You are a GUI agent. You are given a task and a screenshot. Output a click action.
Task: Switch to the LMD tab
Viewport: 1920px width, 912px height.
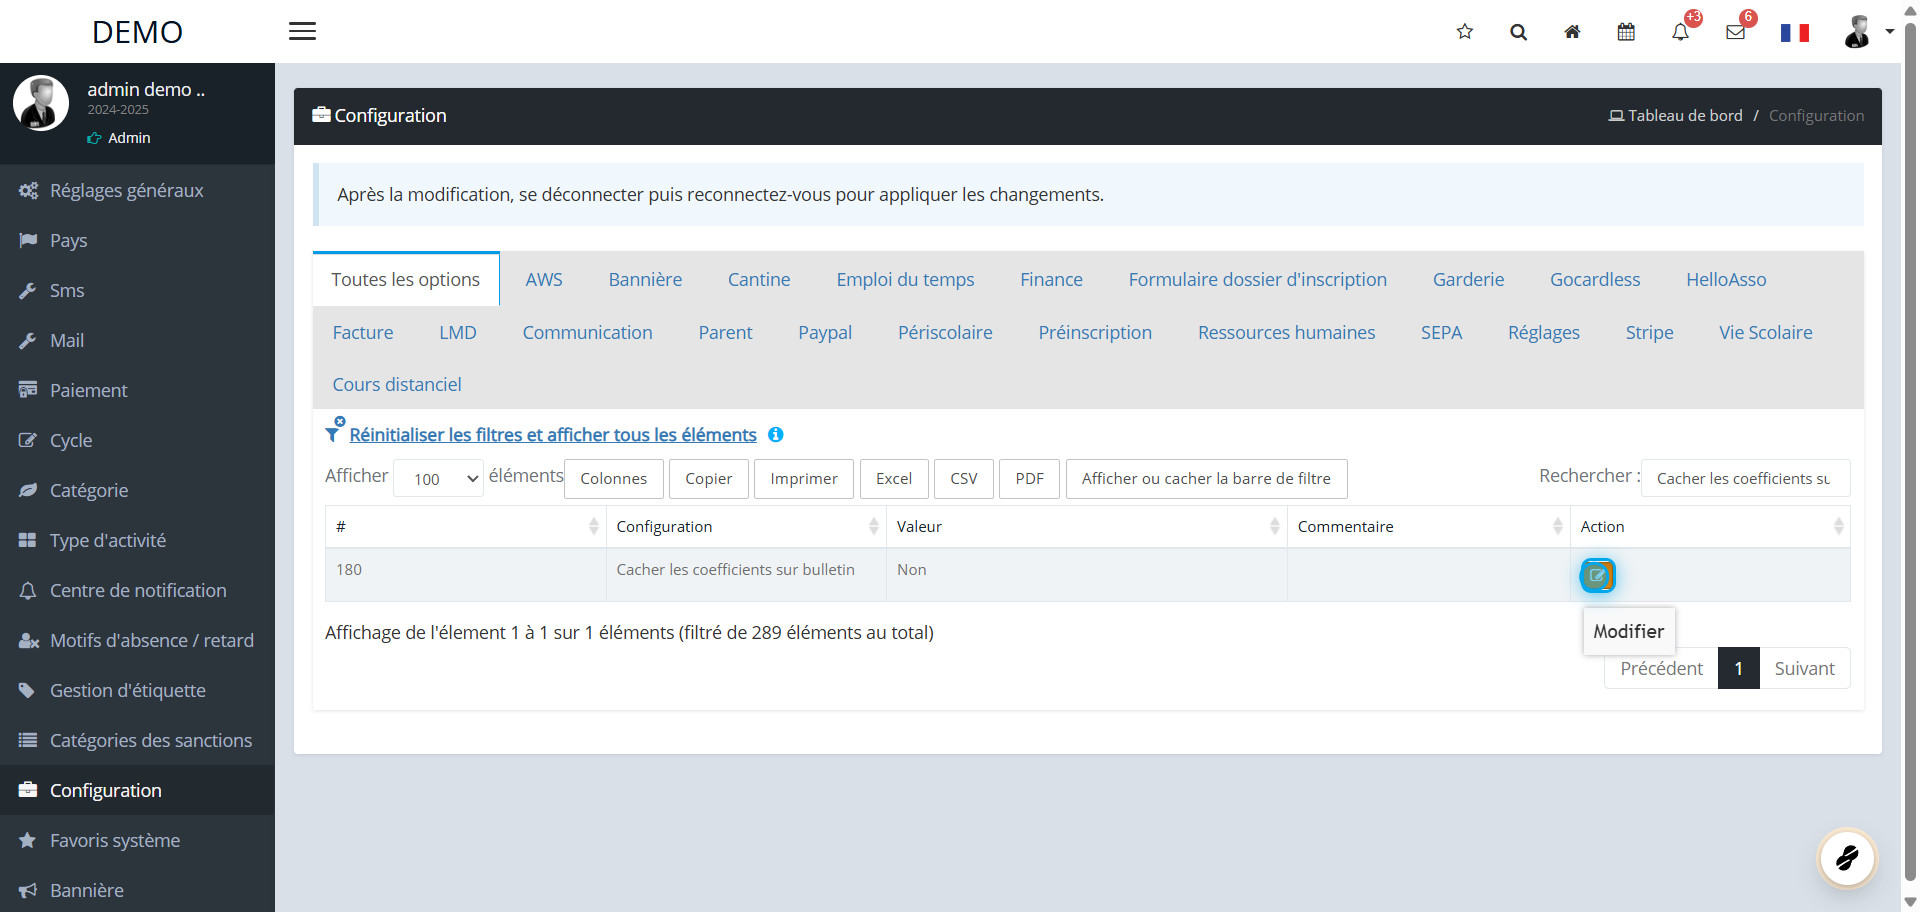tap(458, 332)
